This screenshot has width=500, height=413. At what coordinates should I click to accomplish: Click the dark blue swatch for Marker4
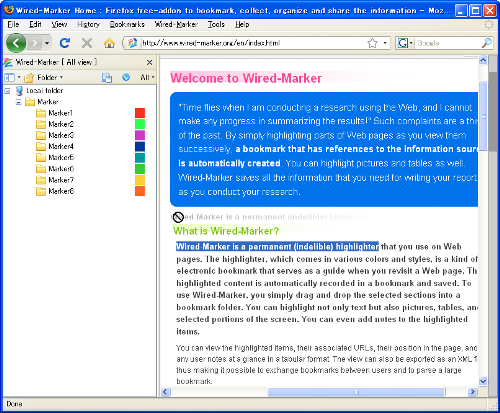pos(140,146)
